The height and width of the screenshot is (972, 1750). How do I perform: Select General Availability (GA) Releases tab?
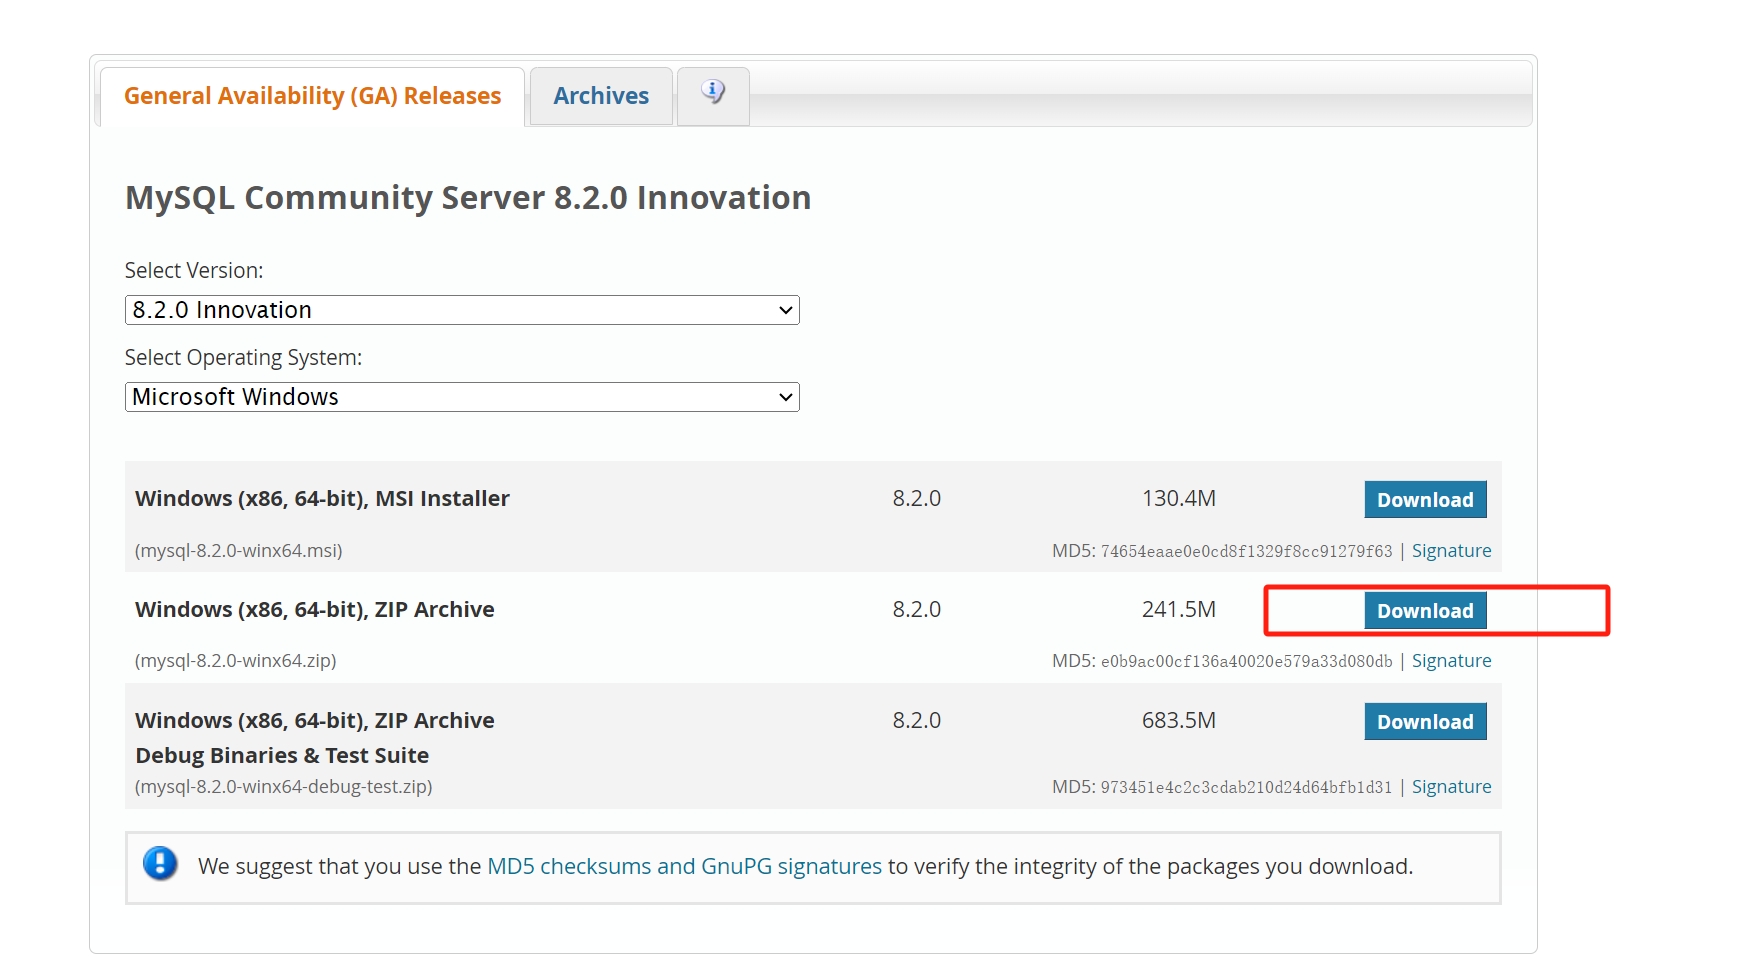point(312,96)
